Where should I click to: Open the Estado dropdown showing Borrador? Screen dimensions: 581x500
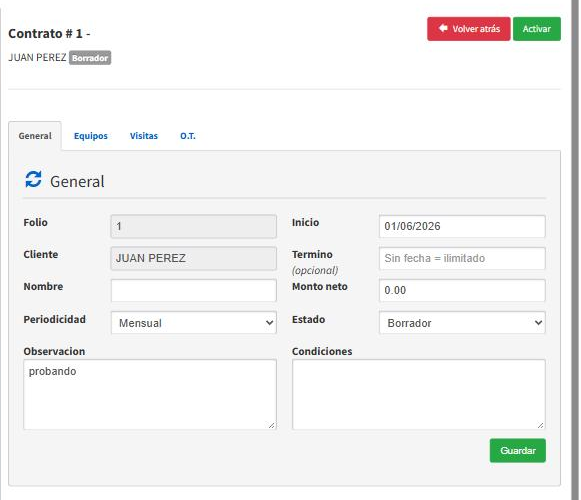(462, 323)
